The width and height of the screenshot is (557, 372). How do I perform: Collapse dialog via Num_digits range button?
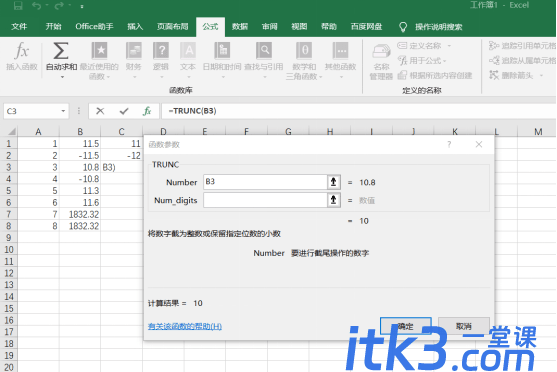[x=334, y=200]
